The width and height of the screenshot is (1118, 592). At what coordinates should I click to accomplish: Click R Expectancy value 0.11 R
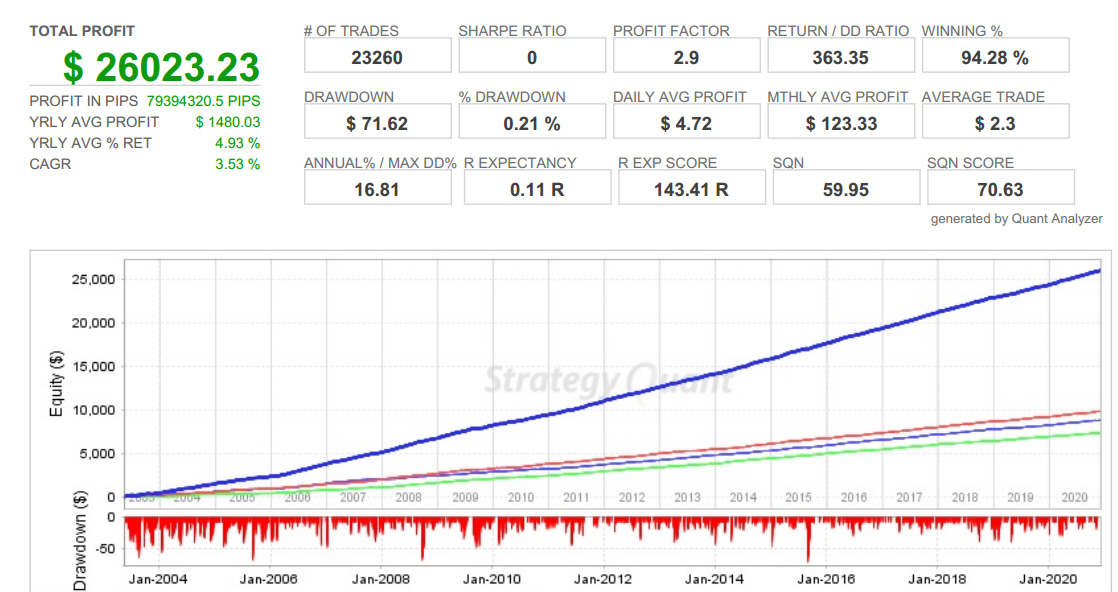pos(537,190)
